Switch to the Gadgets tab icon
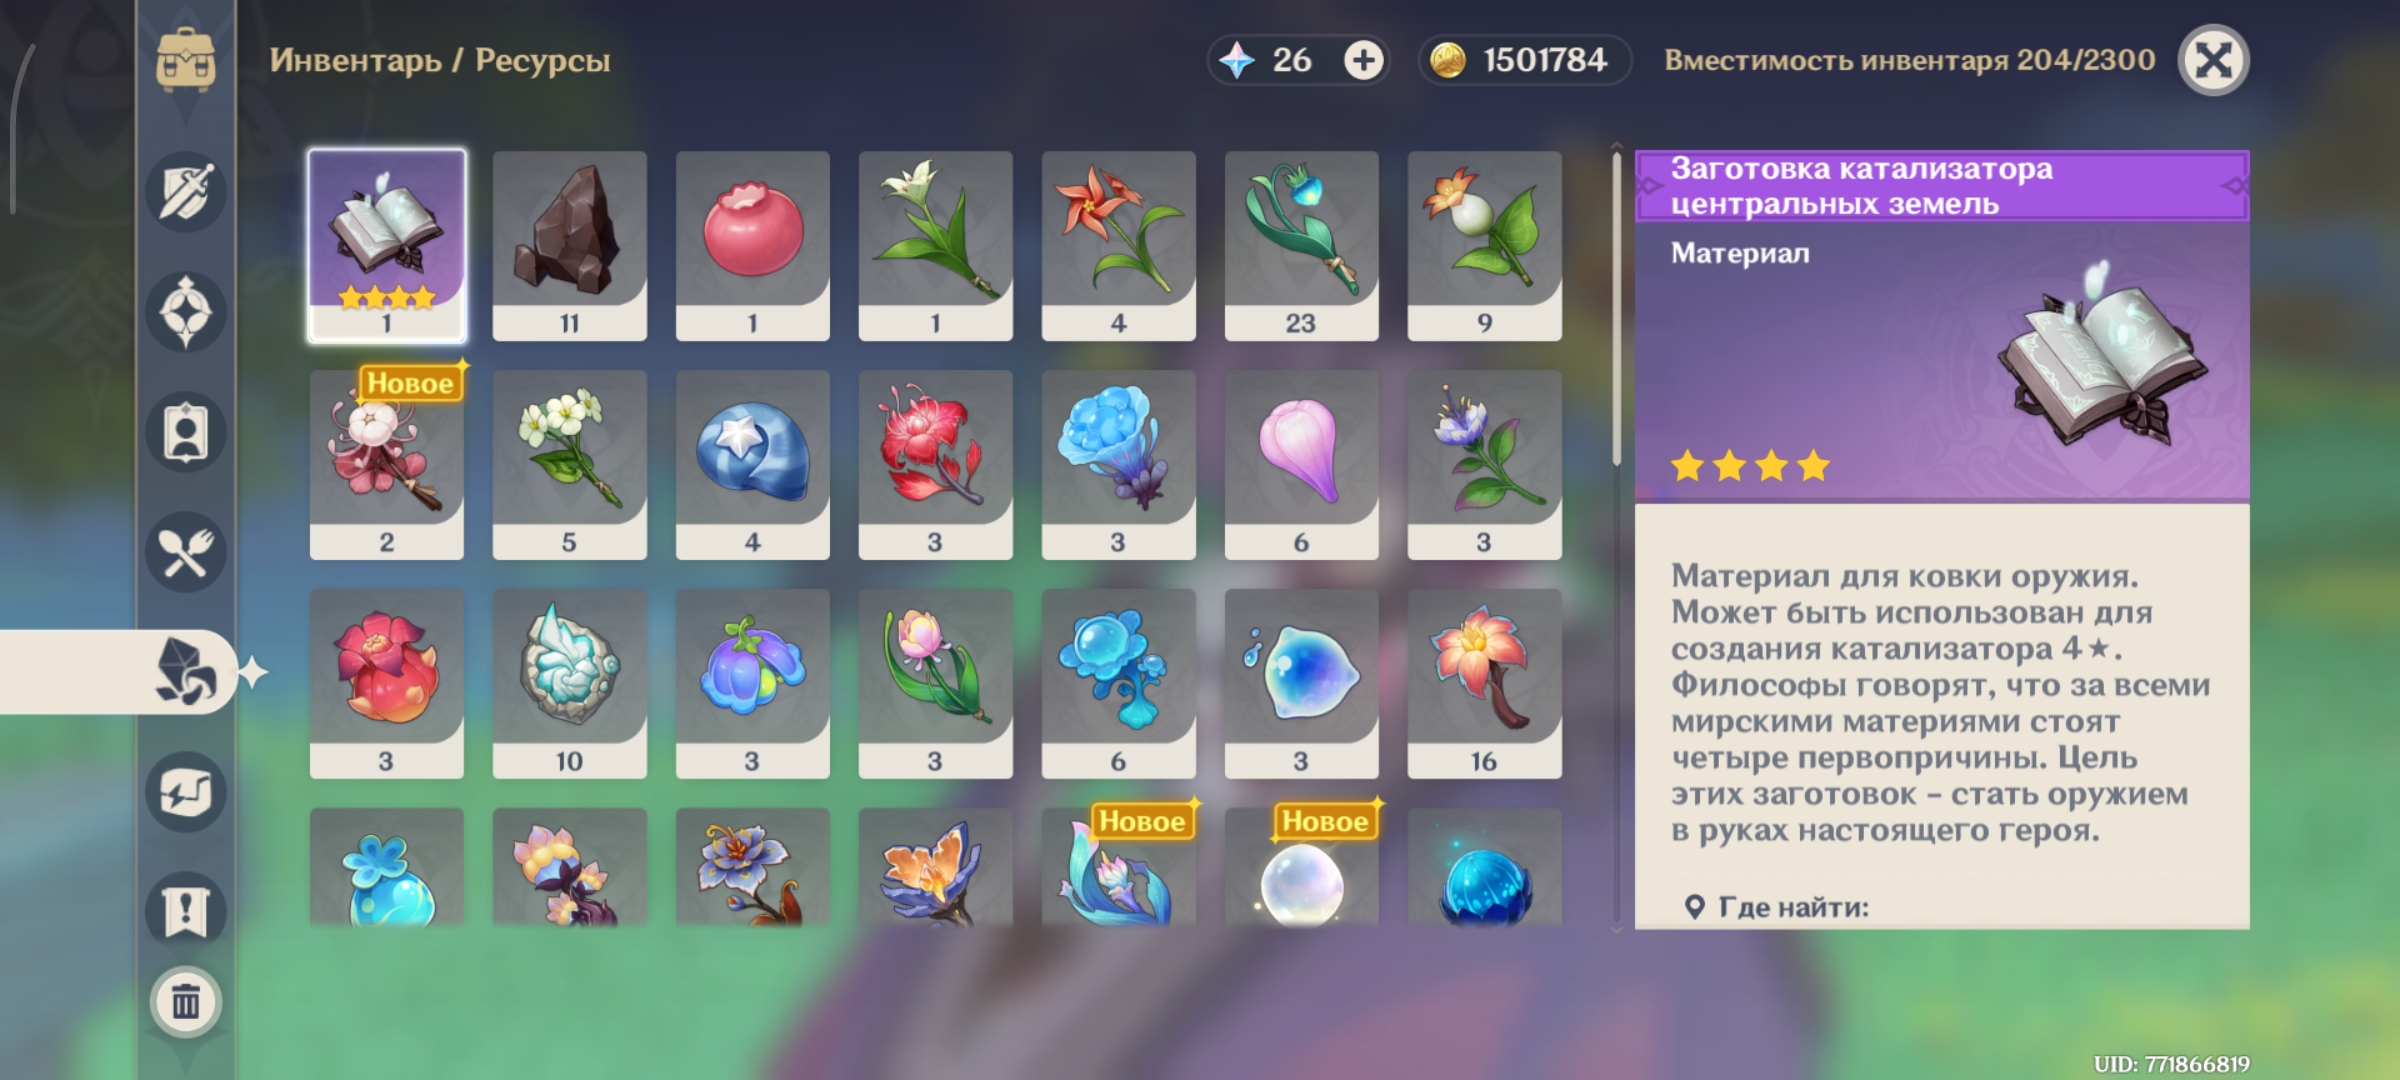The width and height of the screenshot is (2400, 1080). pos(186,792)
